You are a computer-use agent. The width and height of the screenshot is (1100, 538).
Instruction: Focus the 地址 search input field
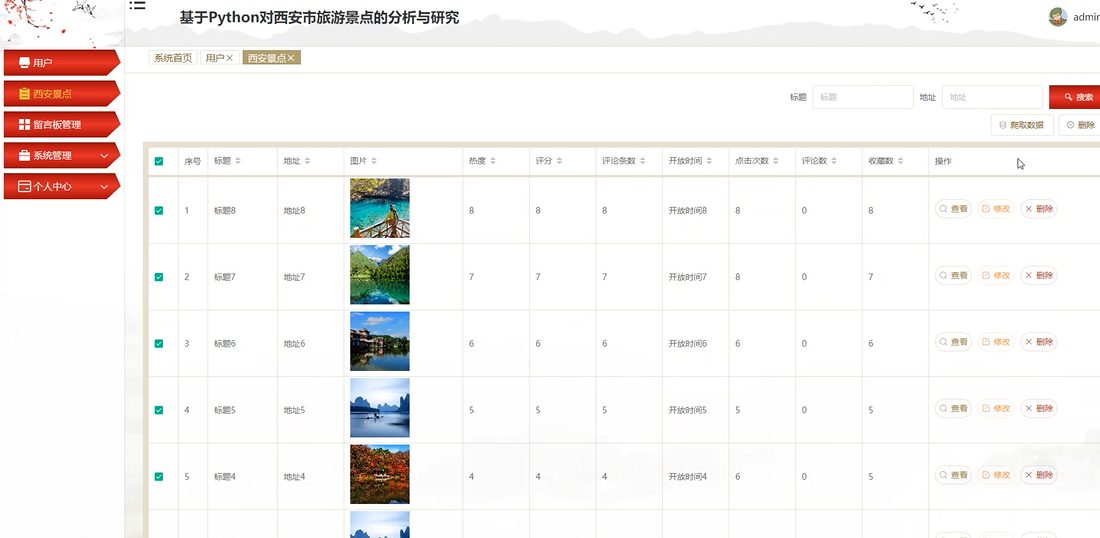click(x=993, y=97)
